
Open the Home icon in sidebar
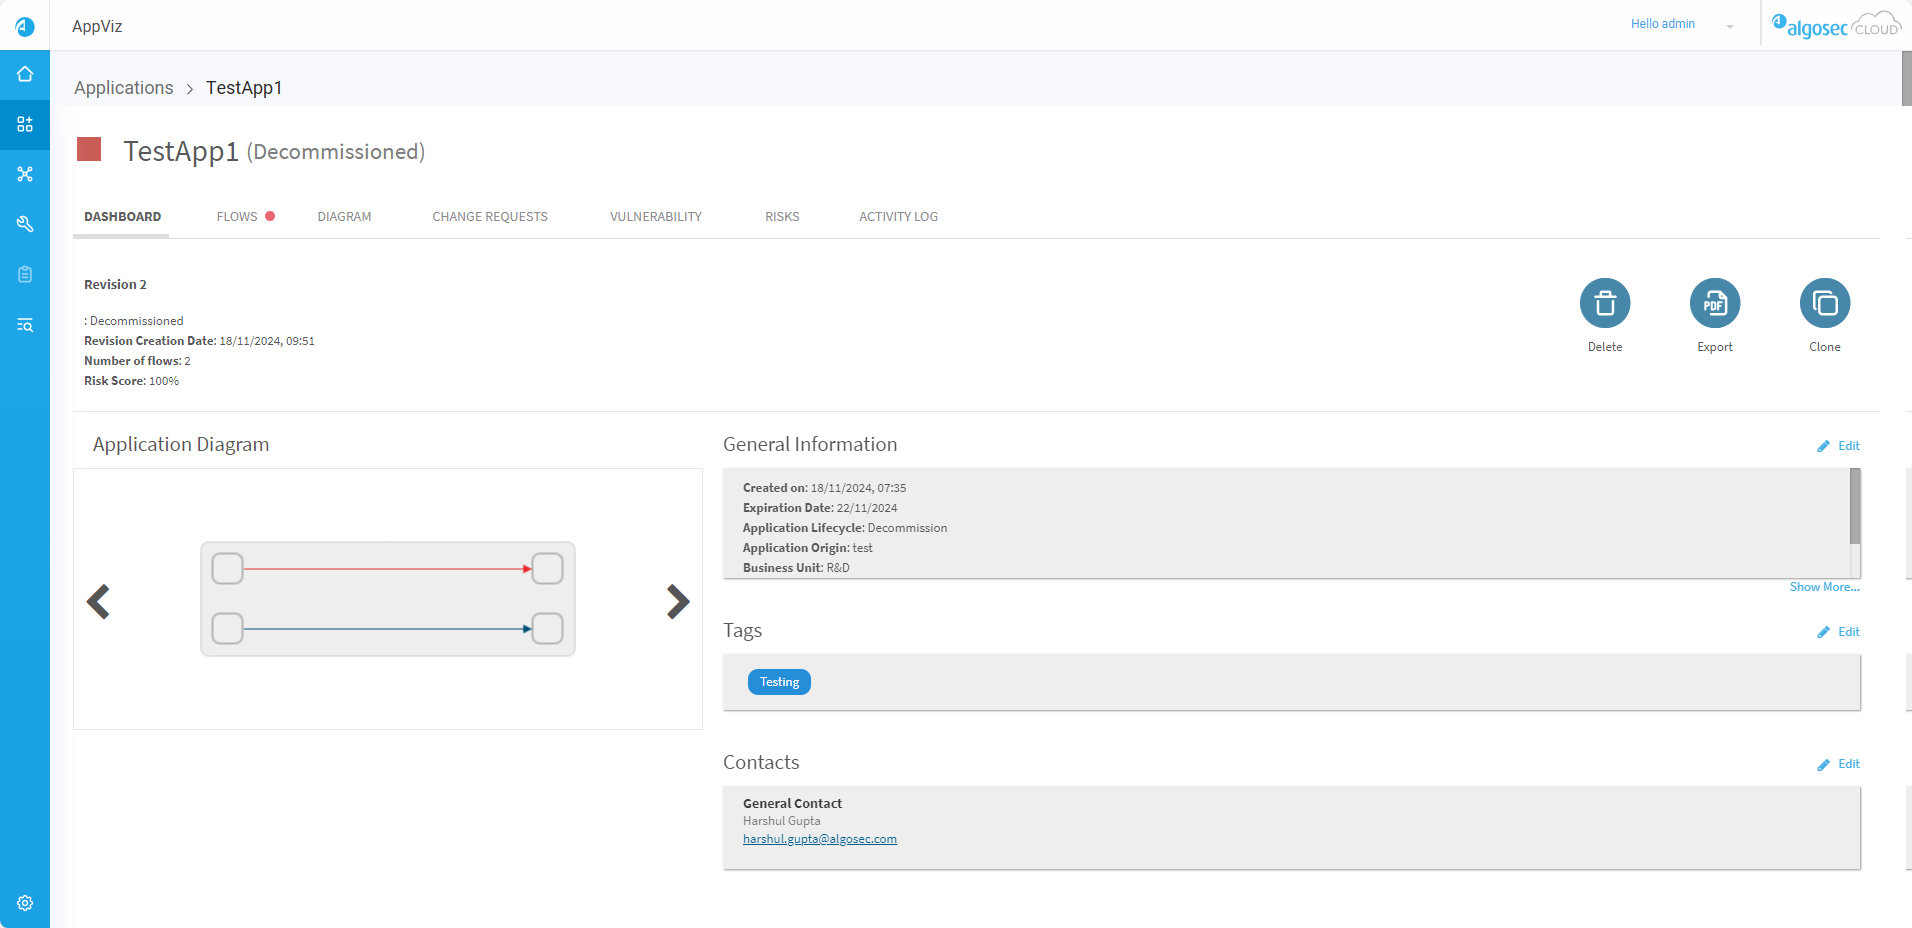25,74
